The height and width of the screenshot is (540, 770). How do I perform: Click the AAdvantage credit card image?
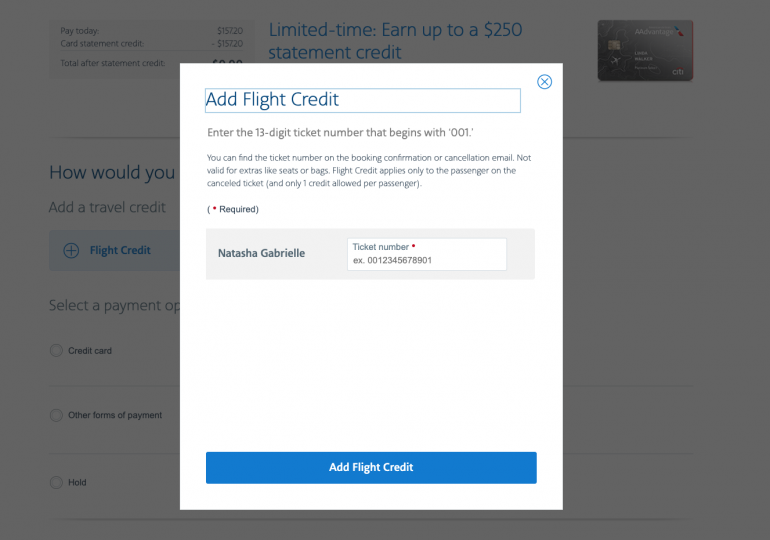point(644,50)
